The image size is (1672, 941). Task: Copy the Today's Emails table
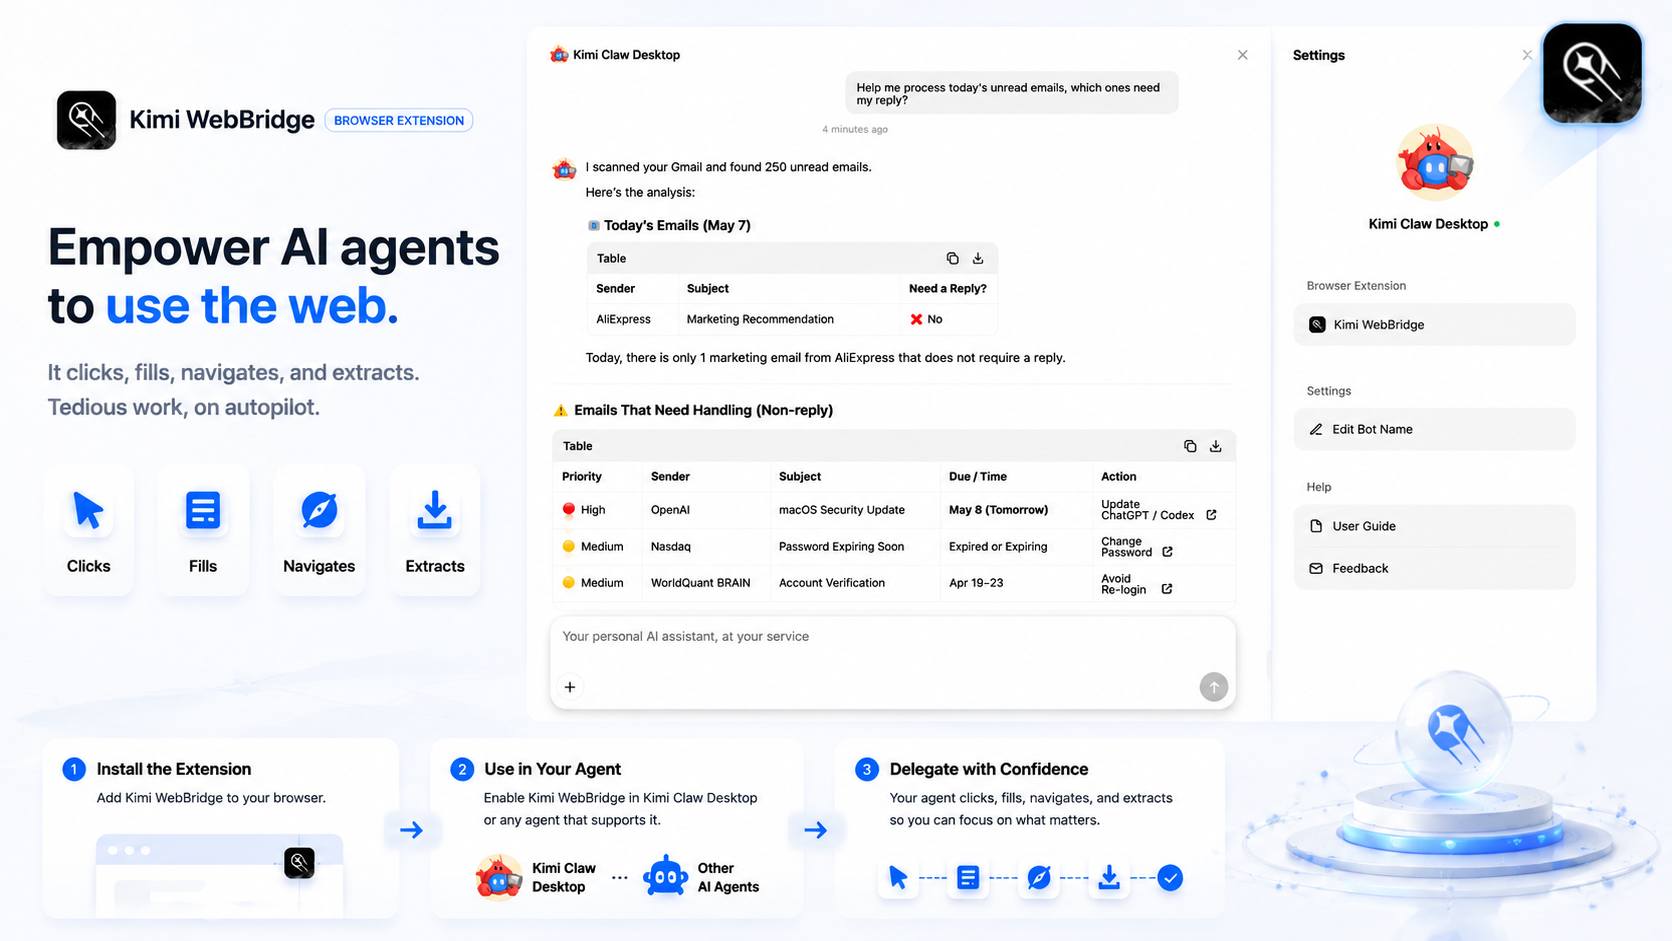952,258
